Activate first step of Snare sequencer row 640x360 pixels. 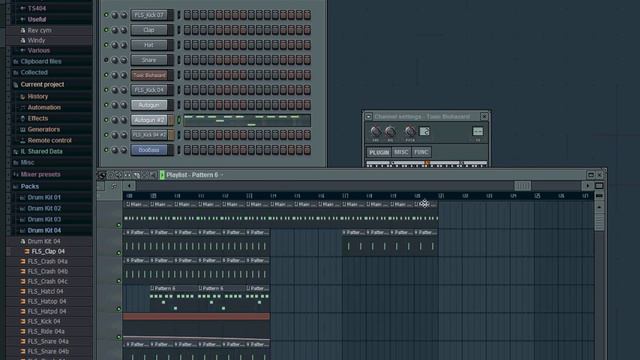[187, 60]
